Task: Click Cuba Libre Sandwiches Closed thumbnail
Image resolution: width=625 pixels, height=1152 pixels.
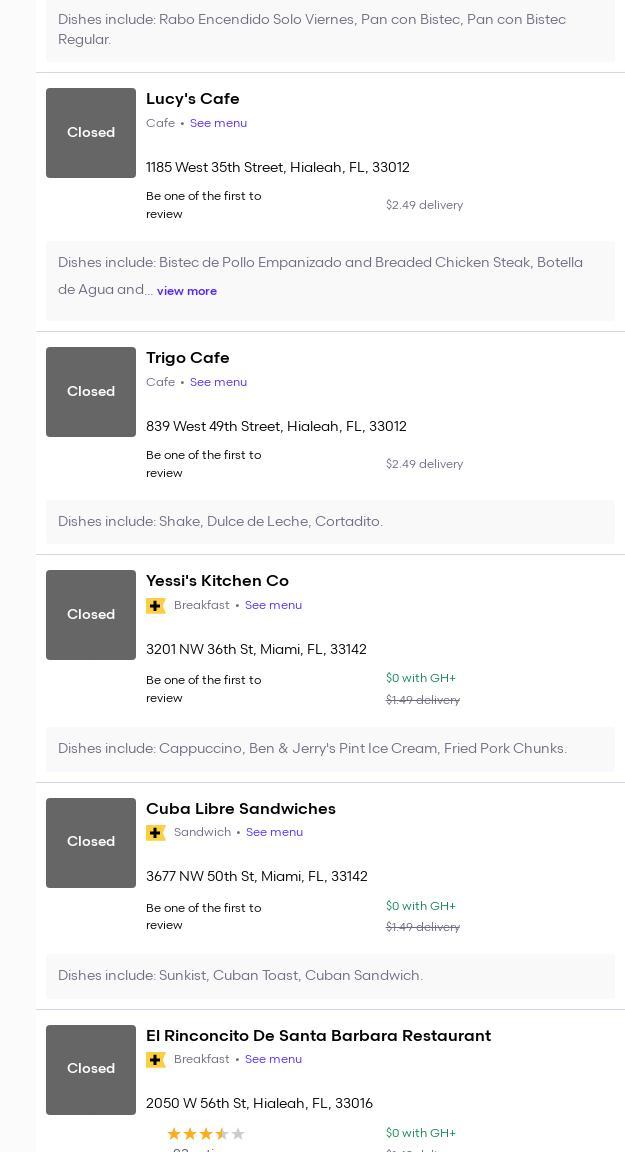Action: tap(91, 842)
